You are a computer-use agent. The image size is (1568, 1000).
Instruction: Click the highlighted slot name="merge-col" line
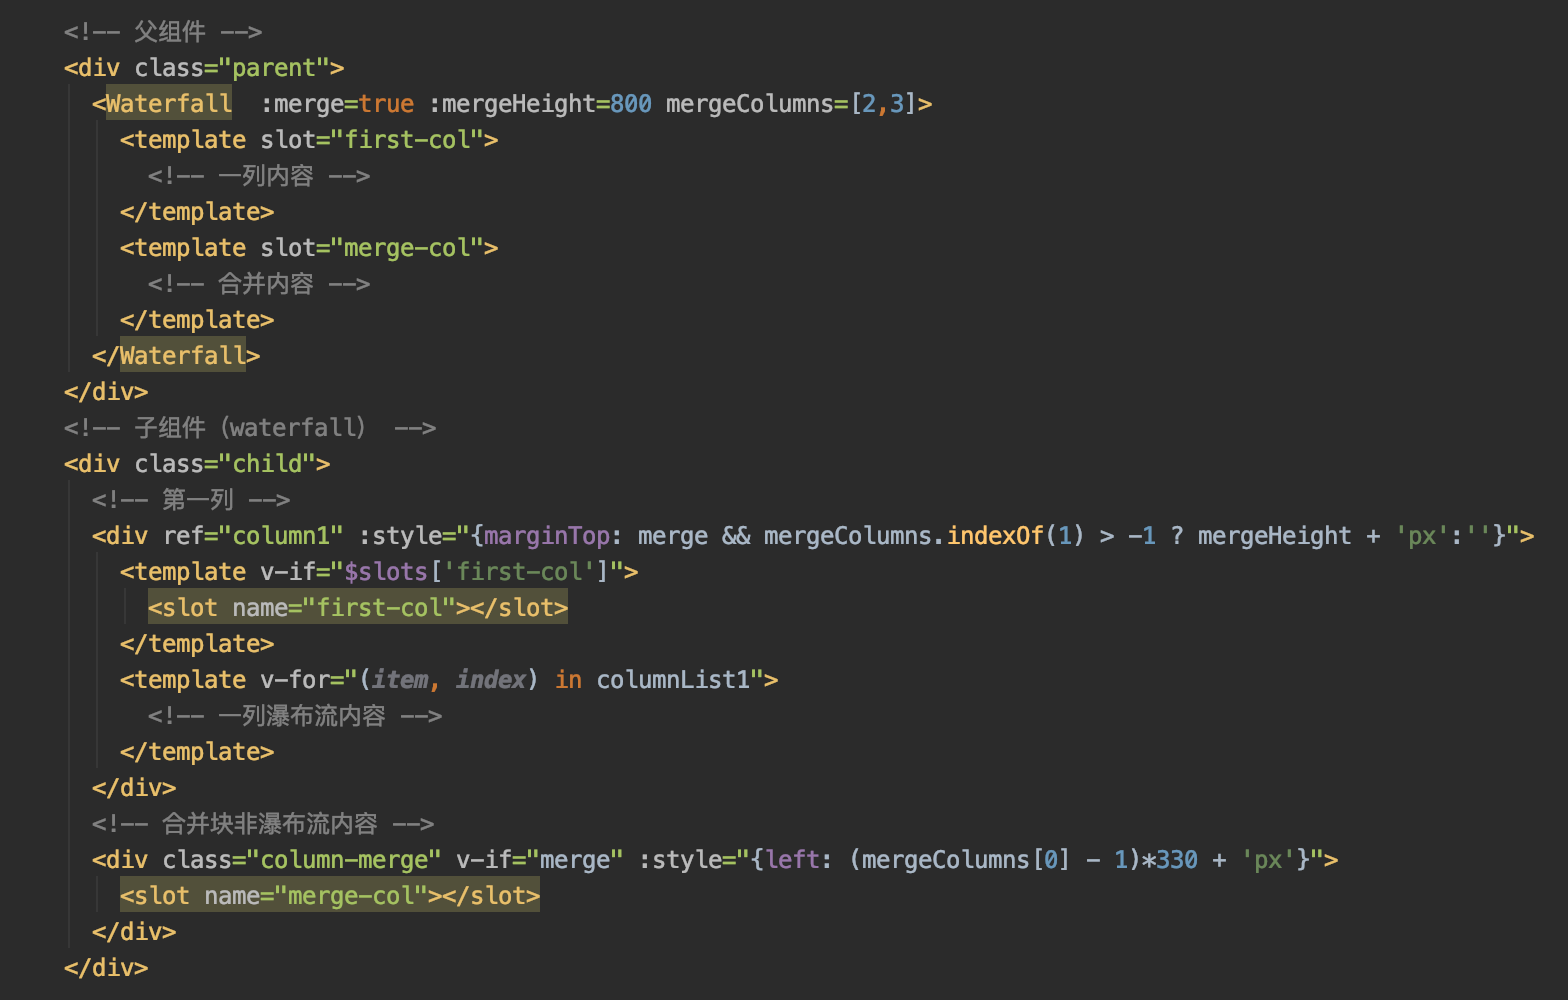(x=330, y=896)
